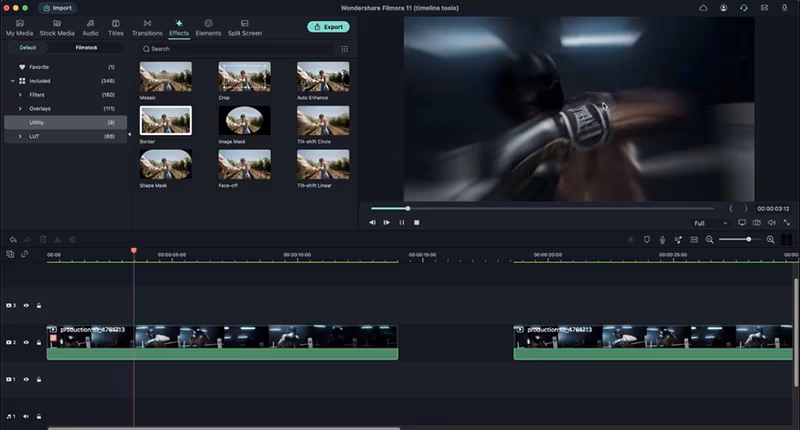Click the timeline edit list icon

click(72, 240)
